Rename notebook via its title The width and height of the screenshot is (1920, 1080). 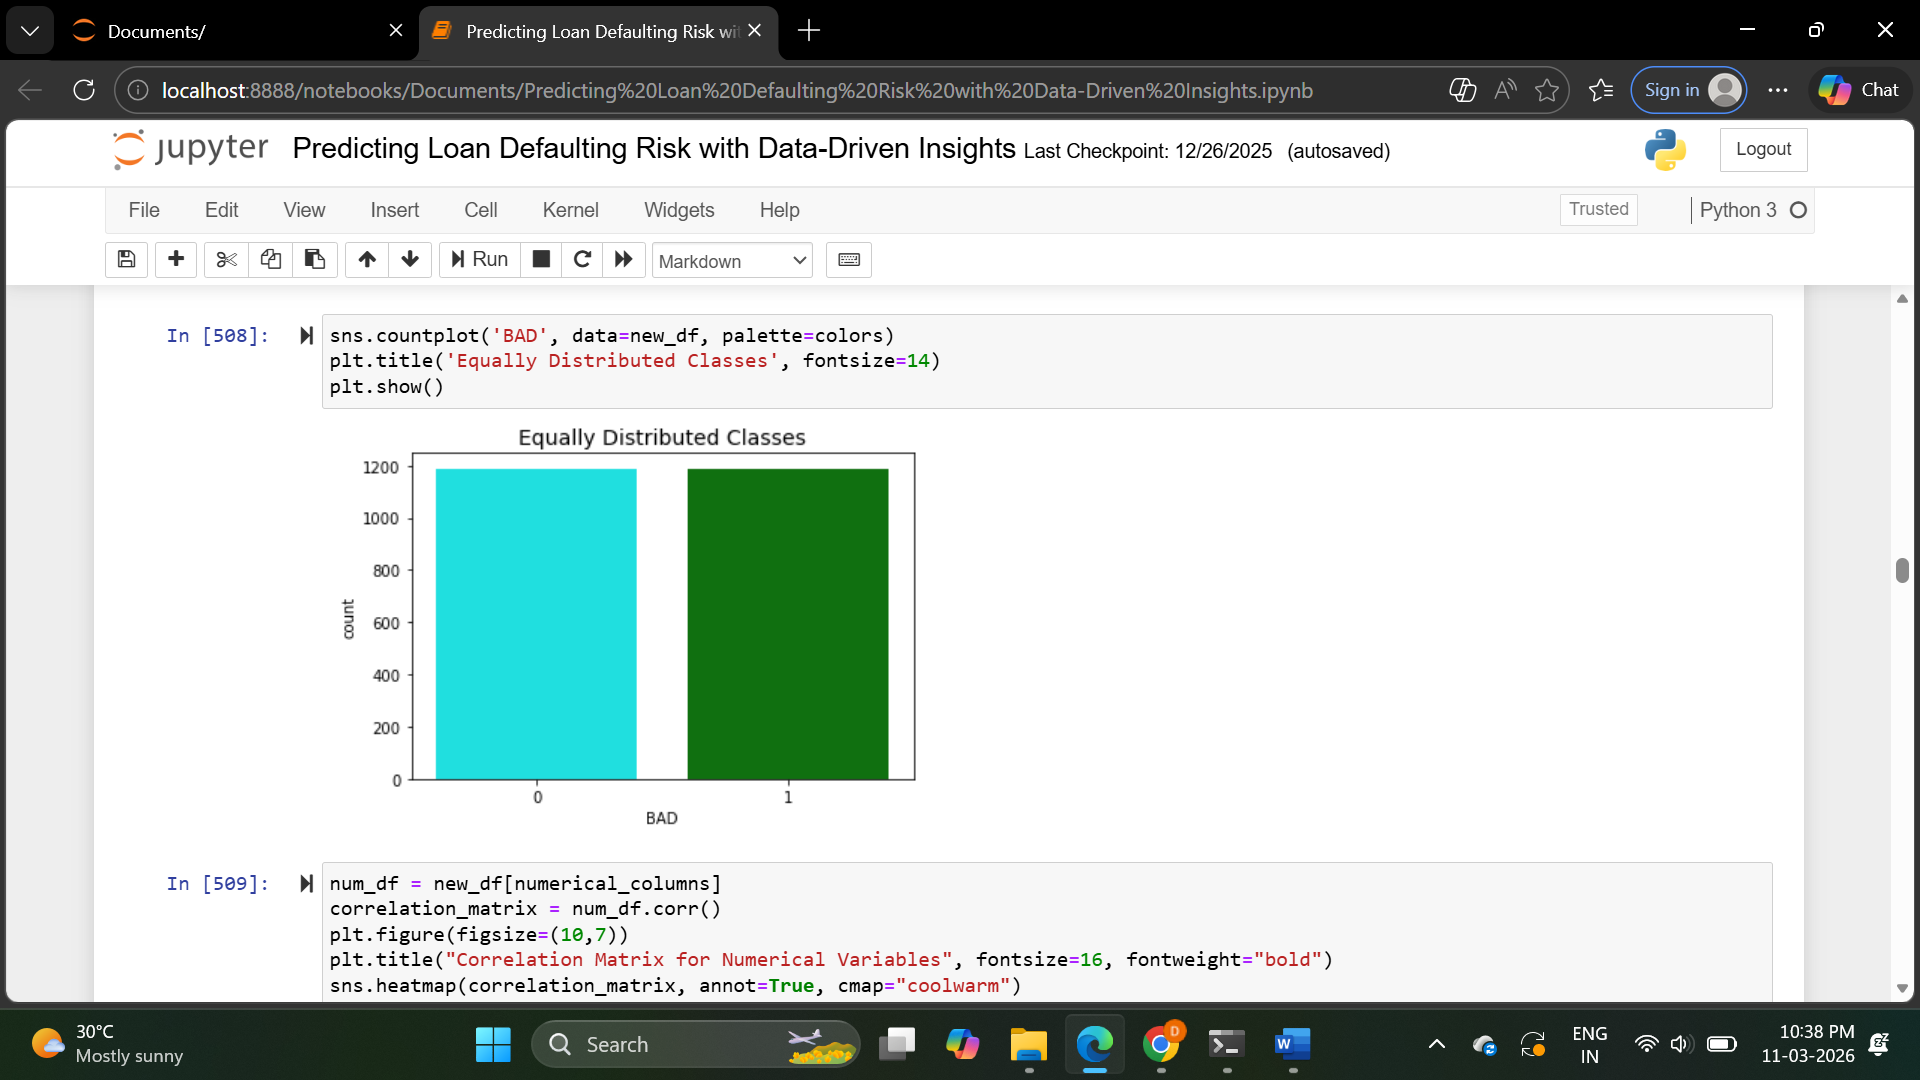[x=654, y=149]
